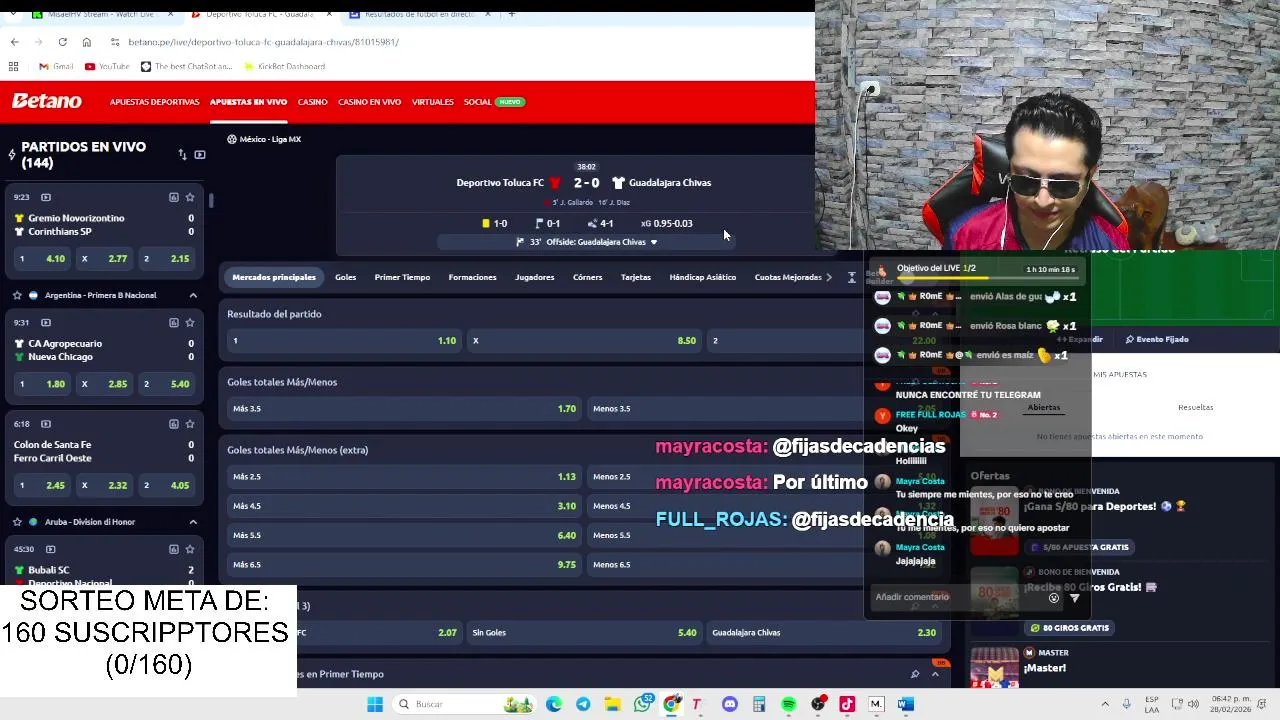Switch to Goles market tab
The width and height of the screenshot is (1280, 720).
click(345, 277)
